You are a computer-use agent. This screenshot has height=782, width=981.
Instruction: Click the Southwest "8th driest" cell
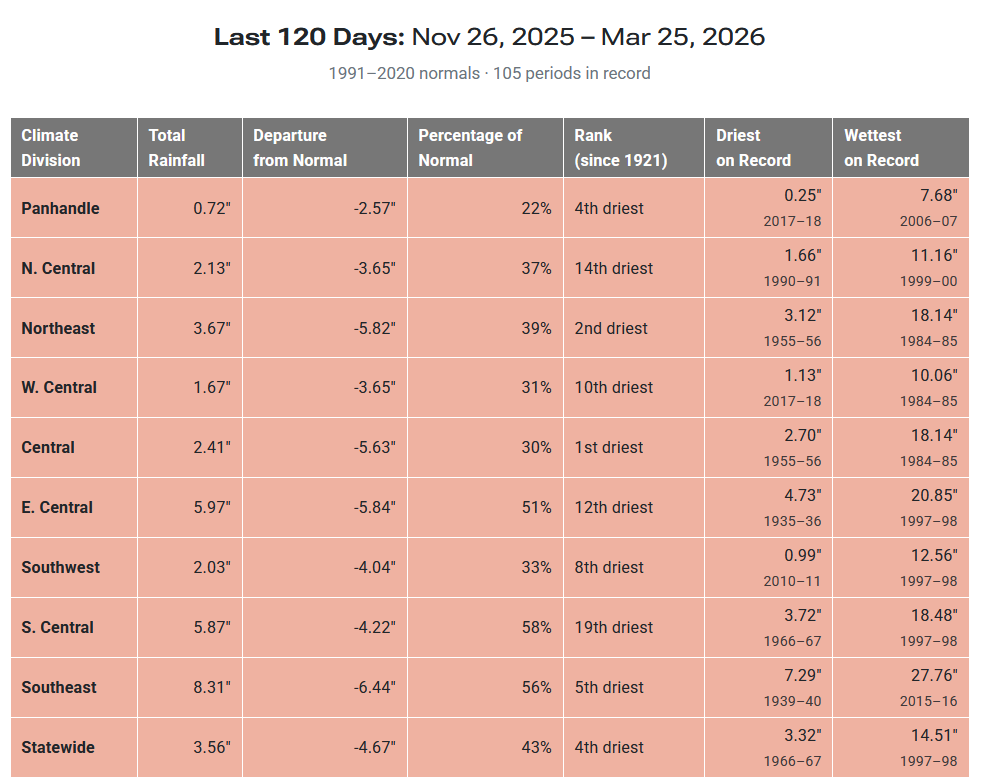pyautogui.click(x=609, y=567)
